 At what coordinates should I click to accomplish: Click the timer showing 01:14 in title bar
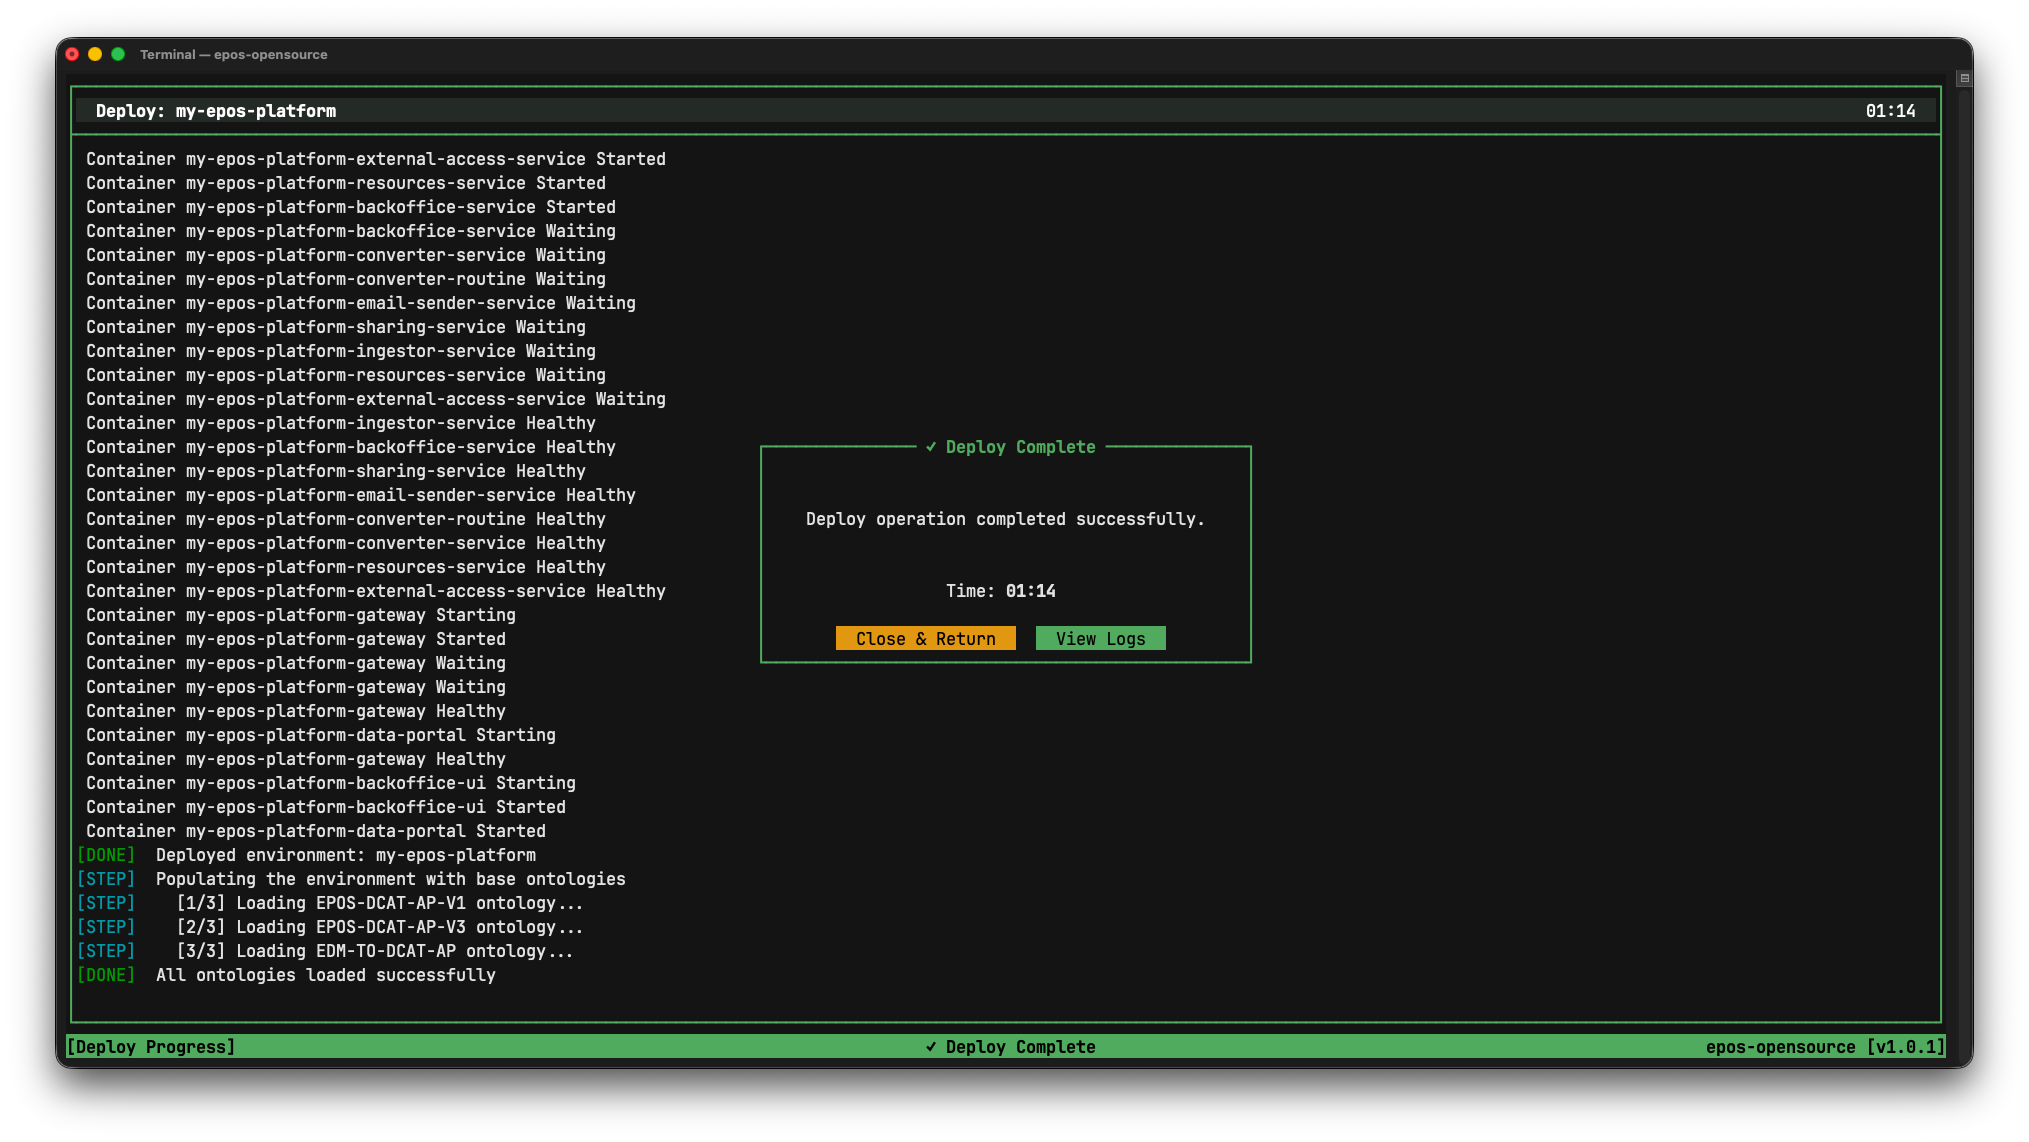[x=1891, y=111]
